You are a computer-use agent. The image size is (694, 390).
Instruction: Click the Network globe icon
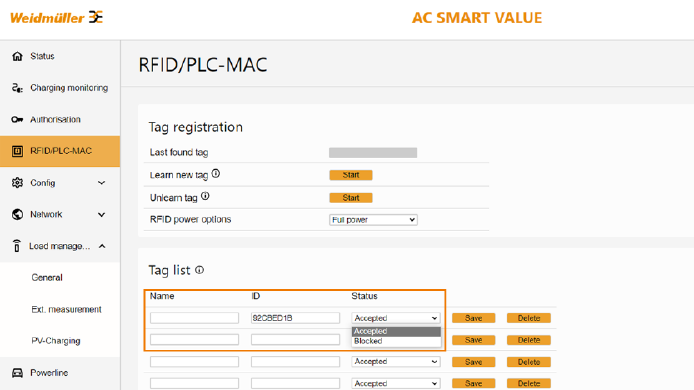(x=17, y=214)
